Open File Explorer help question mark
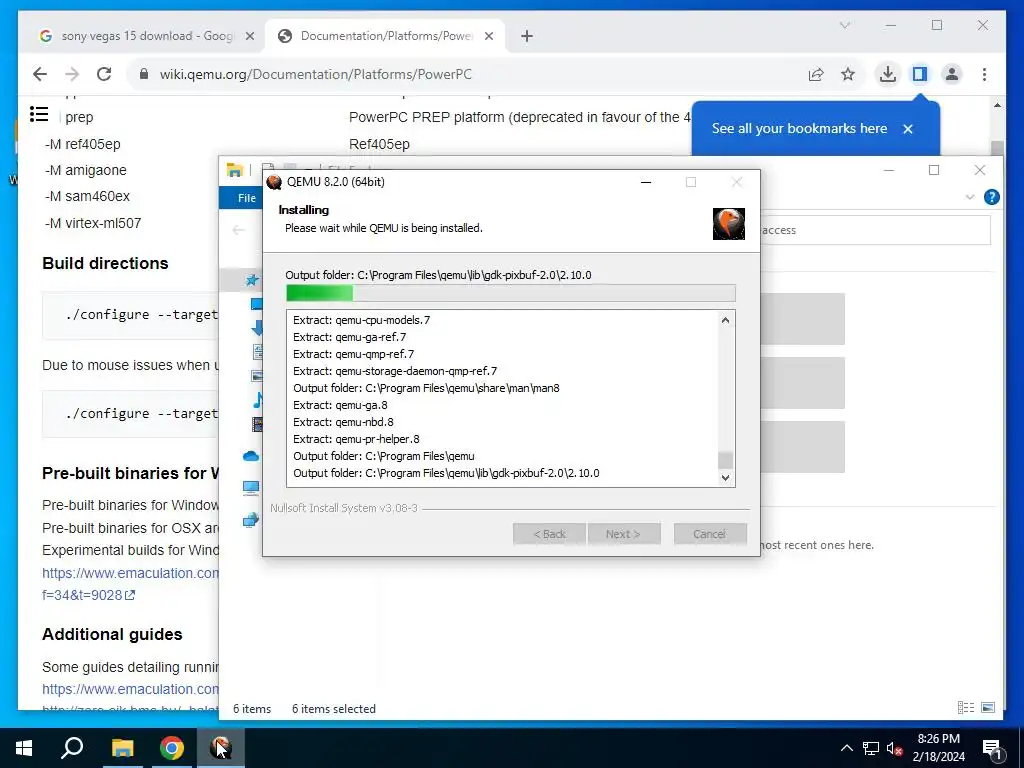Viewport: 1024px width, 768px height. pyautogui.click(x=991, y=197)
